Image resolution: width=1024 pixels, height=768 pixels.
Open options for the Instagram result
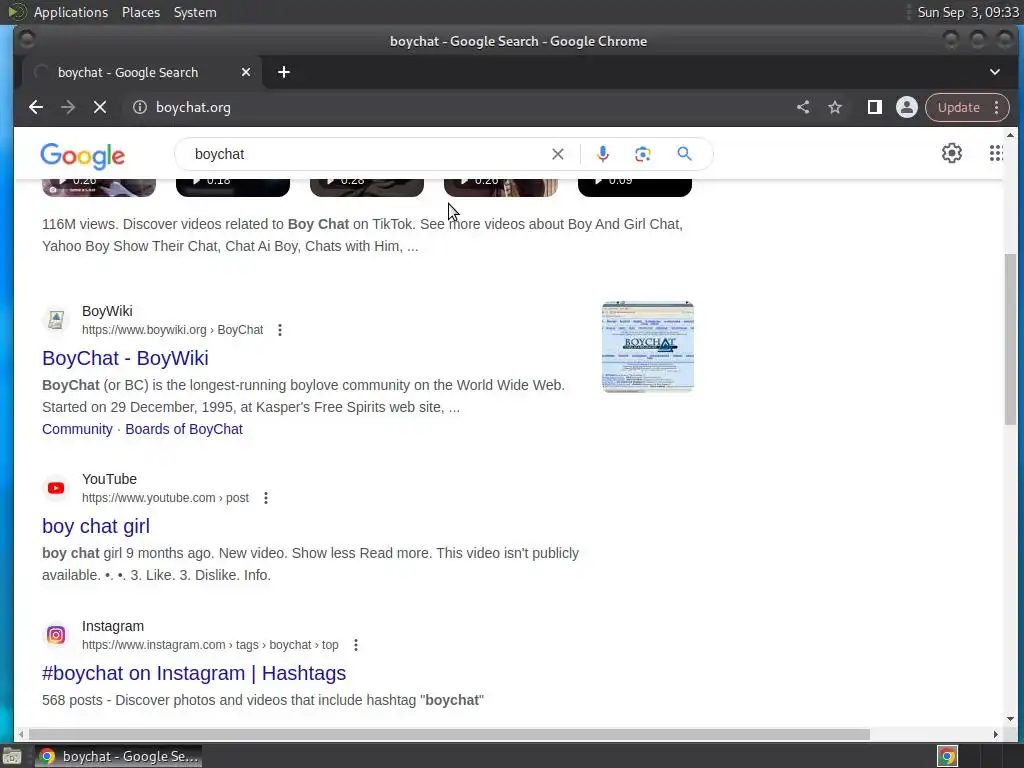point(356,645)
